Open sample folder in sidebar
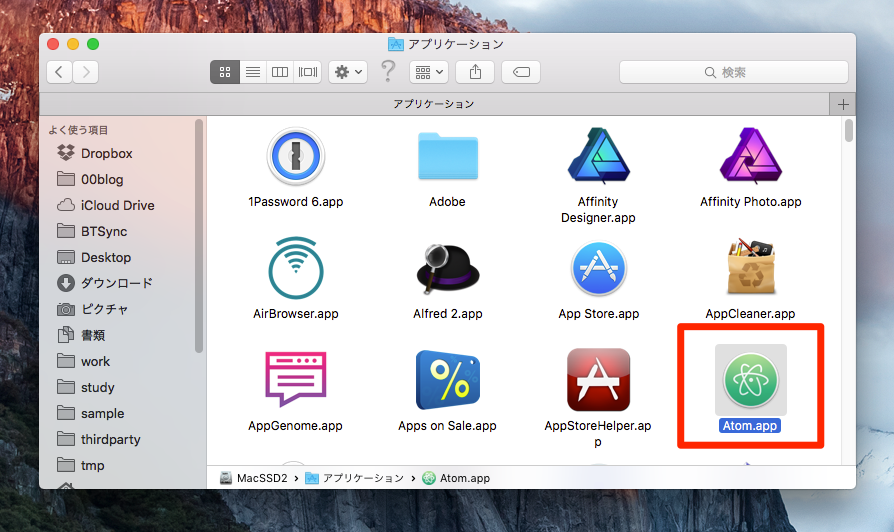Screen dimensions: 894x532 tap(91, 413)
